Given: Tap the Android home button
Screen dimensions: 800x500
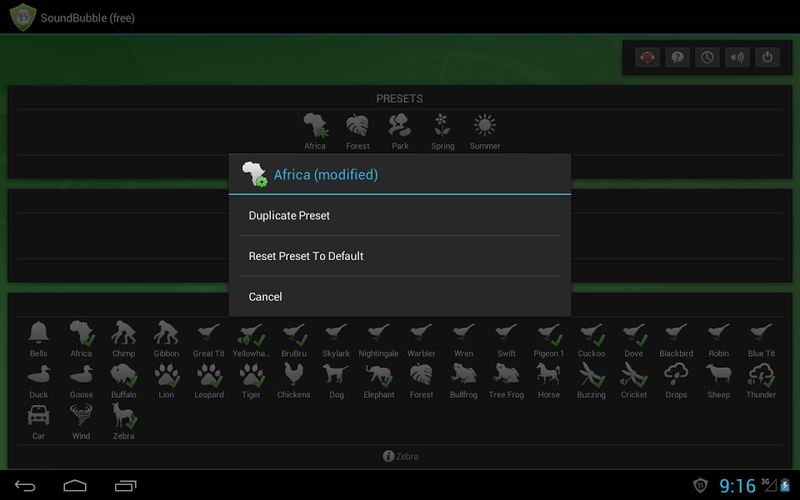Looking at the screenshot, I should tap(75, 486).
